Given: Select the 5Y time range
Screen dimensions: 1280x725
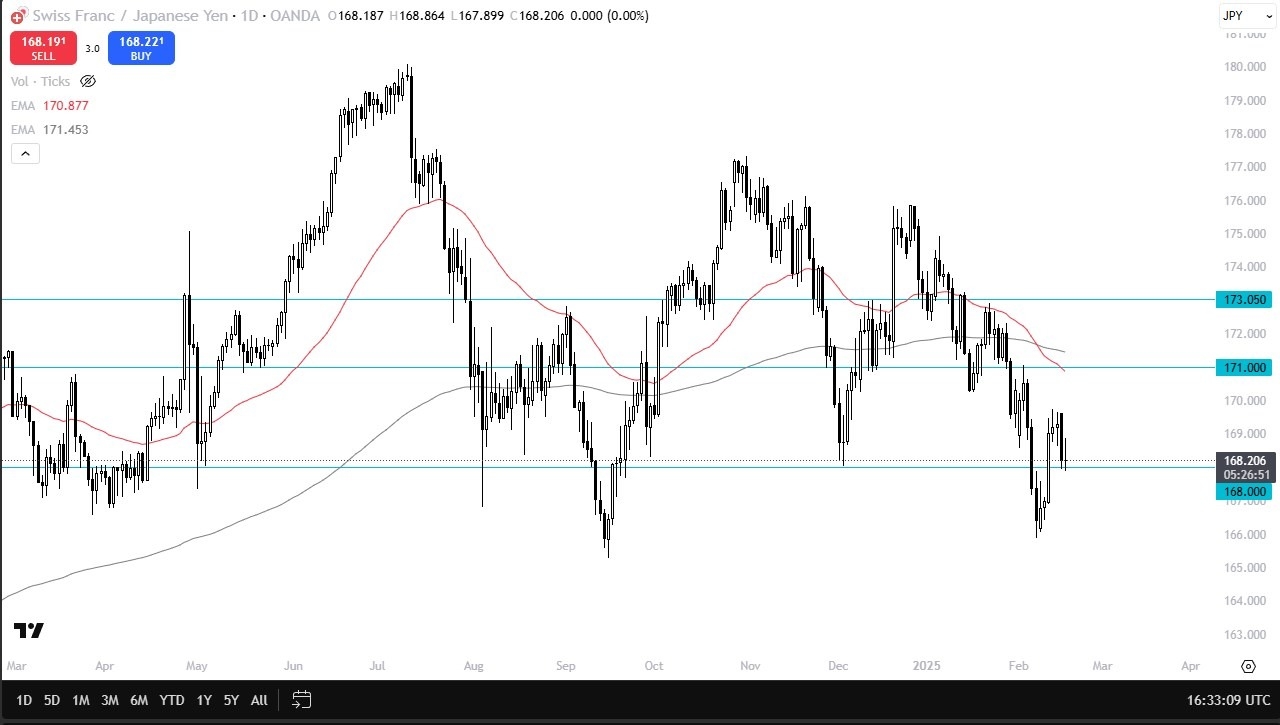Looking at the screenshot, I should [x=231, y=700].
